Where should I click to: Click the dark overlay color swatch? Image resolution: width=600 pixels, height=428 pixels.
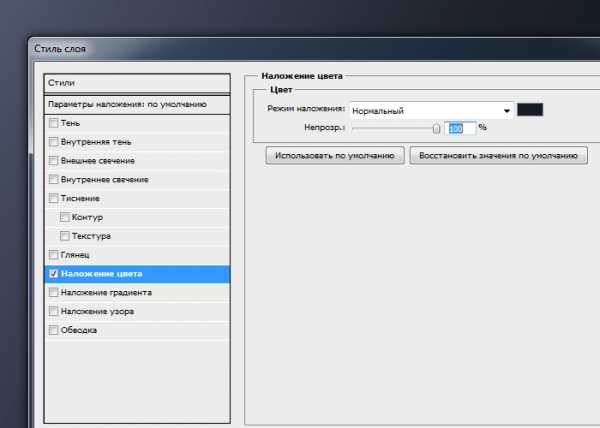tap(529, 110)
